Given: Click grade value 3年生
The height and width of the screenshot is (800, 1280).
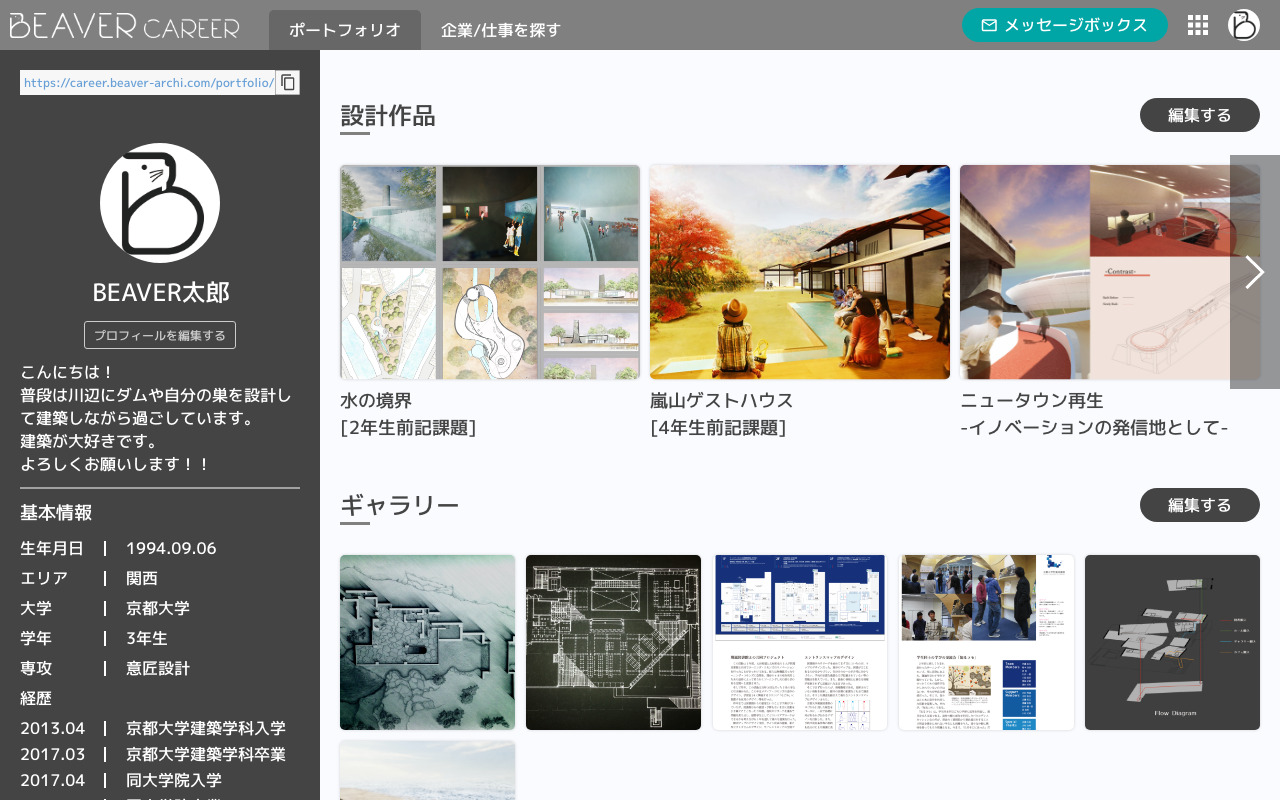Looking at the screenshot, I should click(147, 638).
